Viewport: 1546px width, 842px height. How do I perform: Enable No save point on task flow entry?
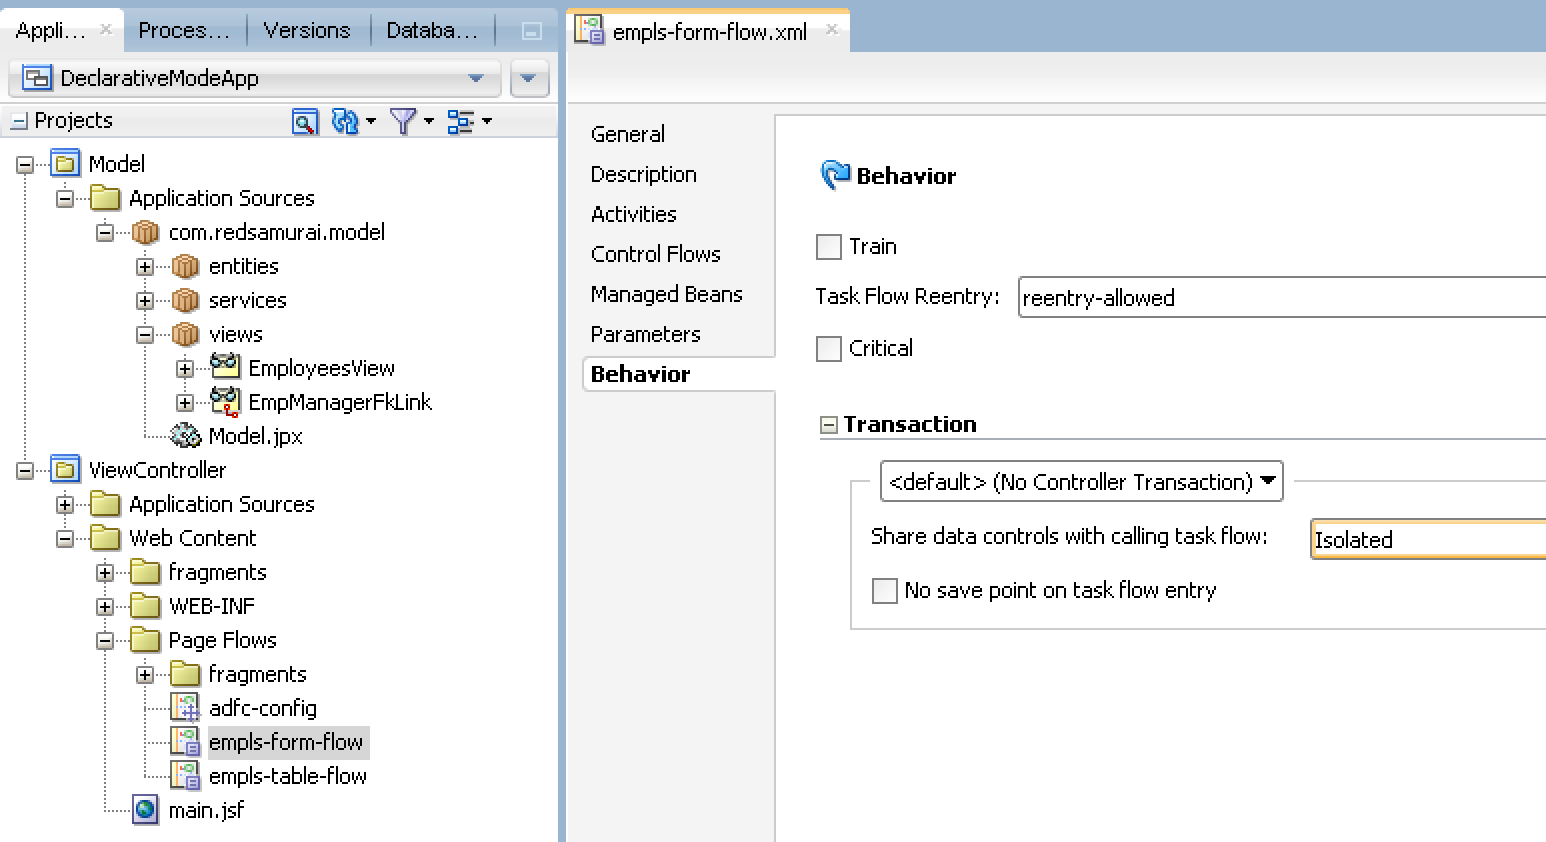pos(884,591)
